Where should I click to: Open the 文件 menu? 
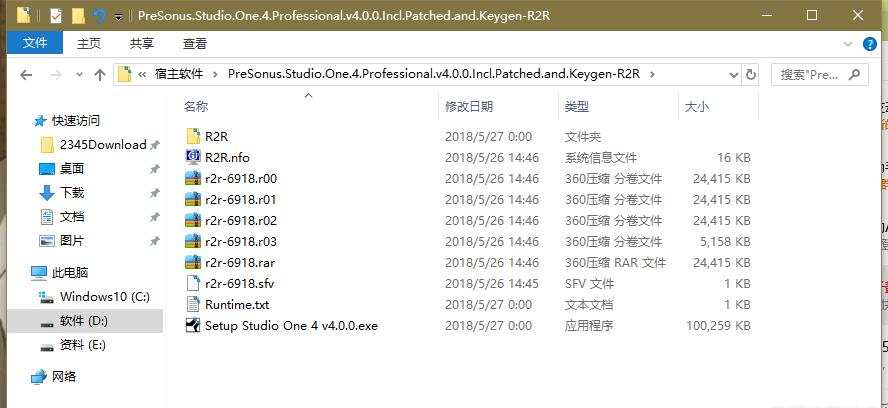point(35,44)
